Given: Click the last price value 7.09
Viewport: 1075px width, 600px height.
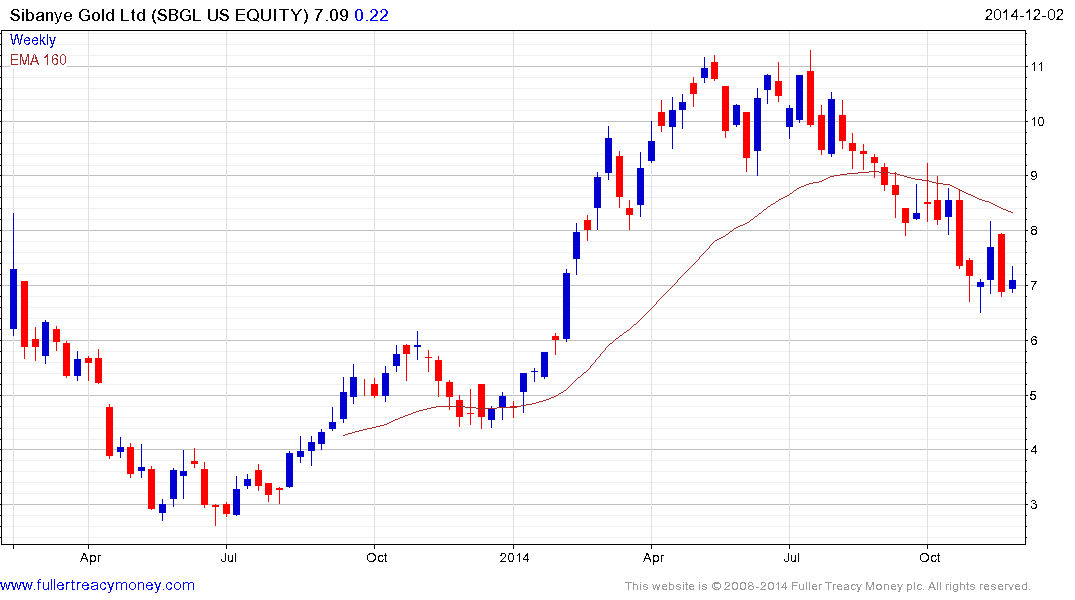Looking at the screenshot, I should pos(331,15).
